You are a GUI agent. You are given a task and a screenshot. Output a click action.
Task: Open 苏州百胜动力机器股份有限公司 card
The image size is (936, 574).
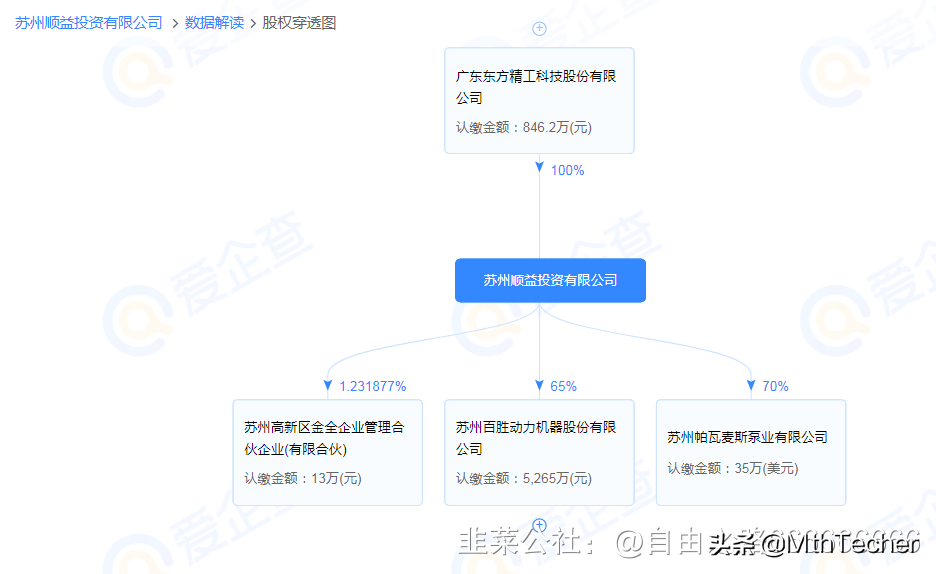click(x=539, y=452)
